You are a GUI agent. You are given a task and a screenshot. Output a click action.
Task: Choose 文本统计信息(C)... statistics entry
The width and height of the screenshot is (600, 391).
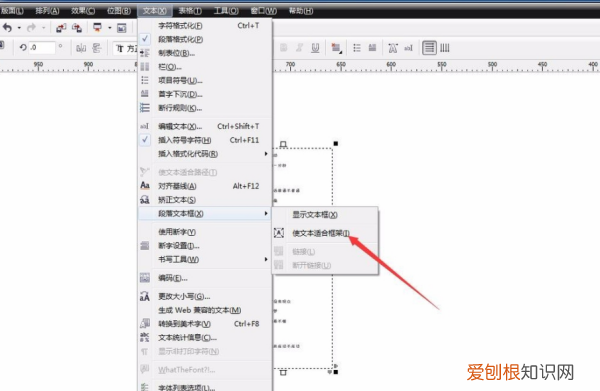pyautogui.click(x=205, y=338)
